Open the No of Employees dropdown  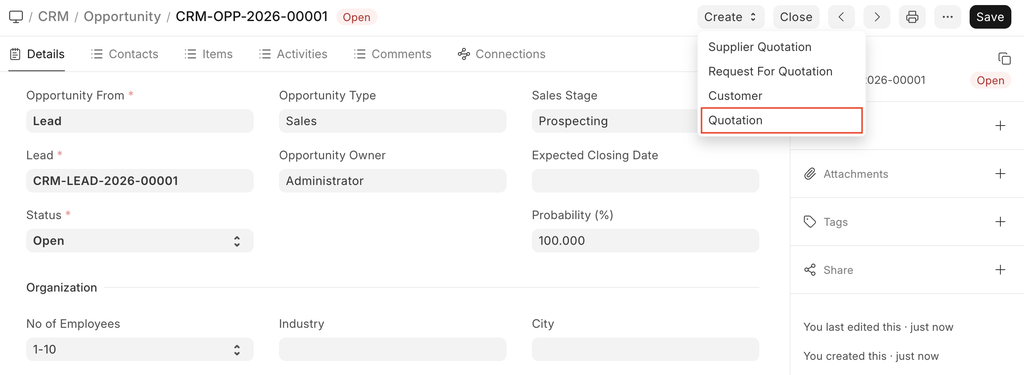(140, 350)
